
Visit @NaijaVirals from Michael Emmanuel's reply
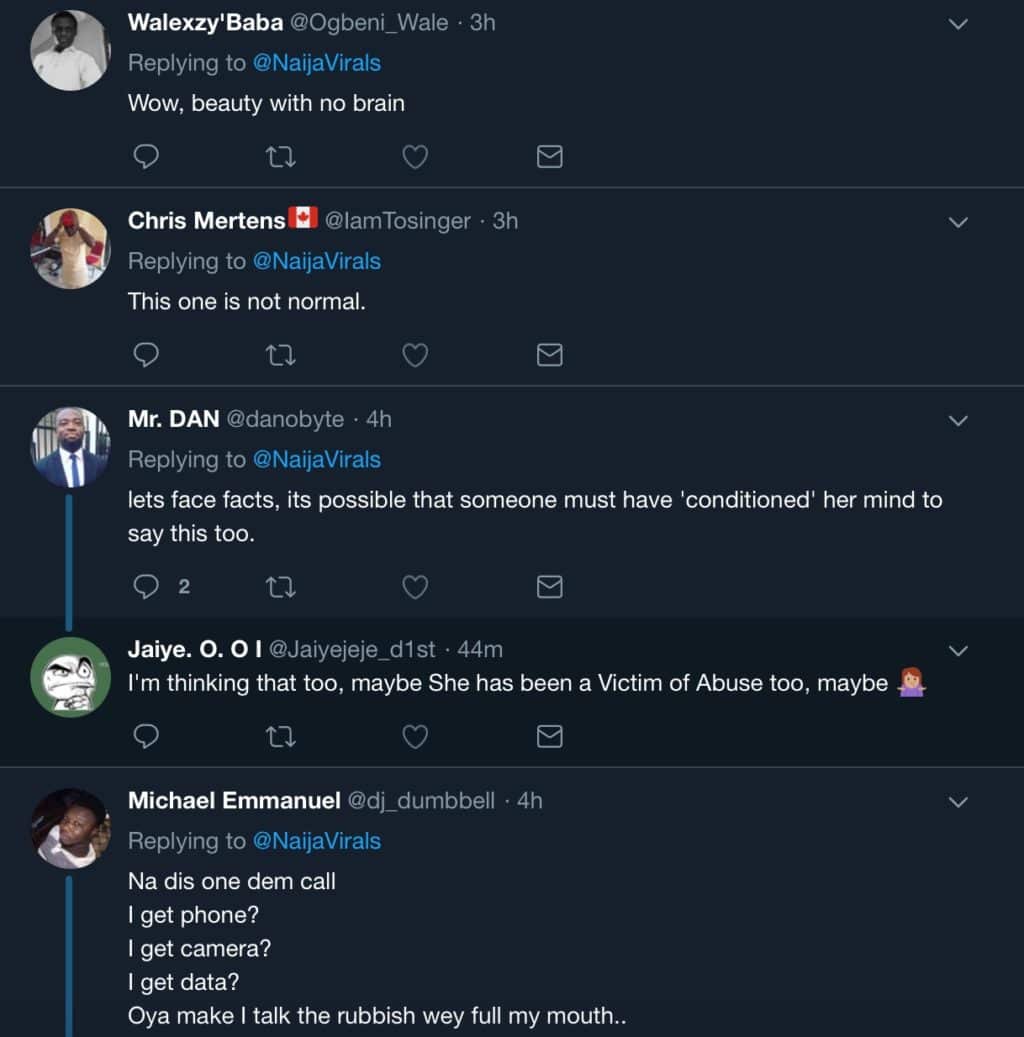click(x=317, y=842)
